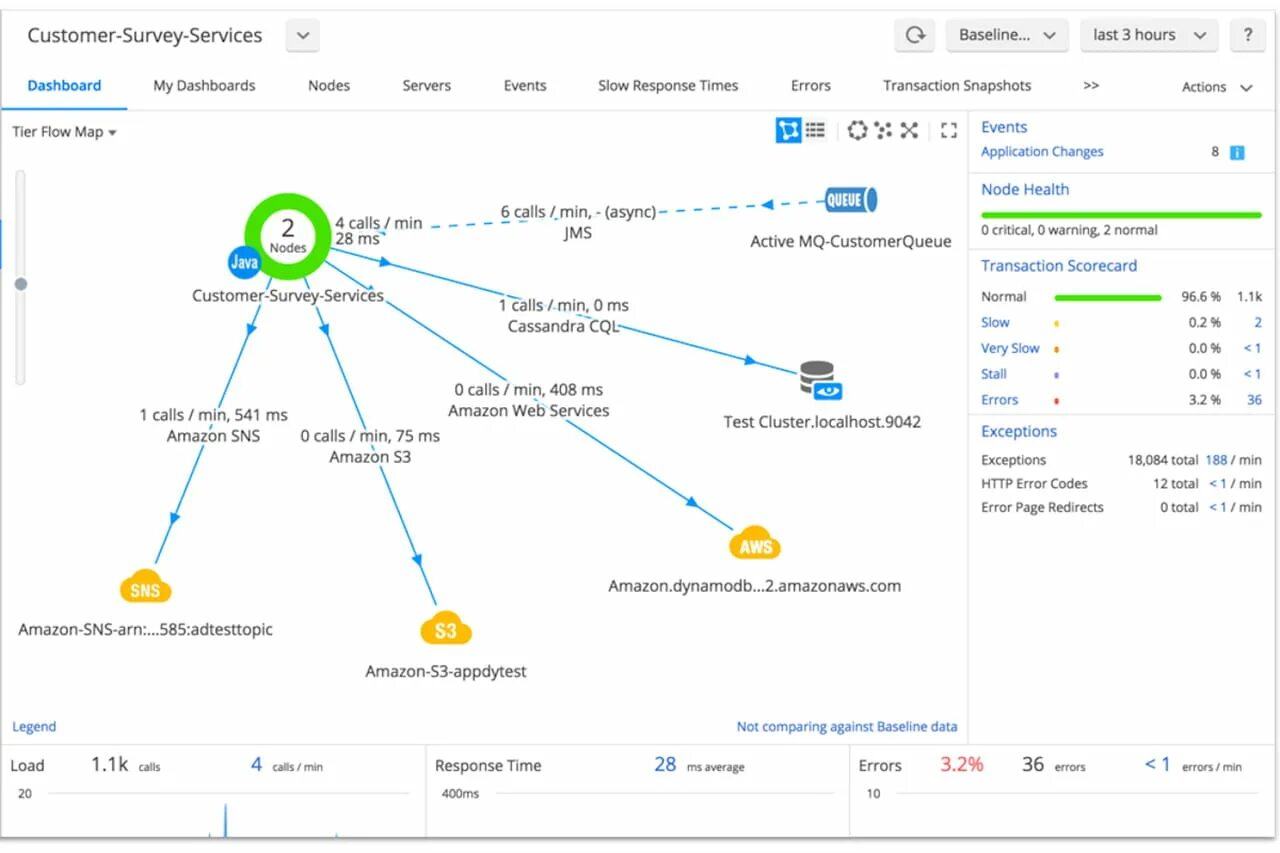Image resolution: width=1280 pixels, height=853 pixels.
Task: Select the S3 cloud icon
Action: tap(445, 630)
